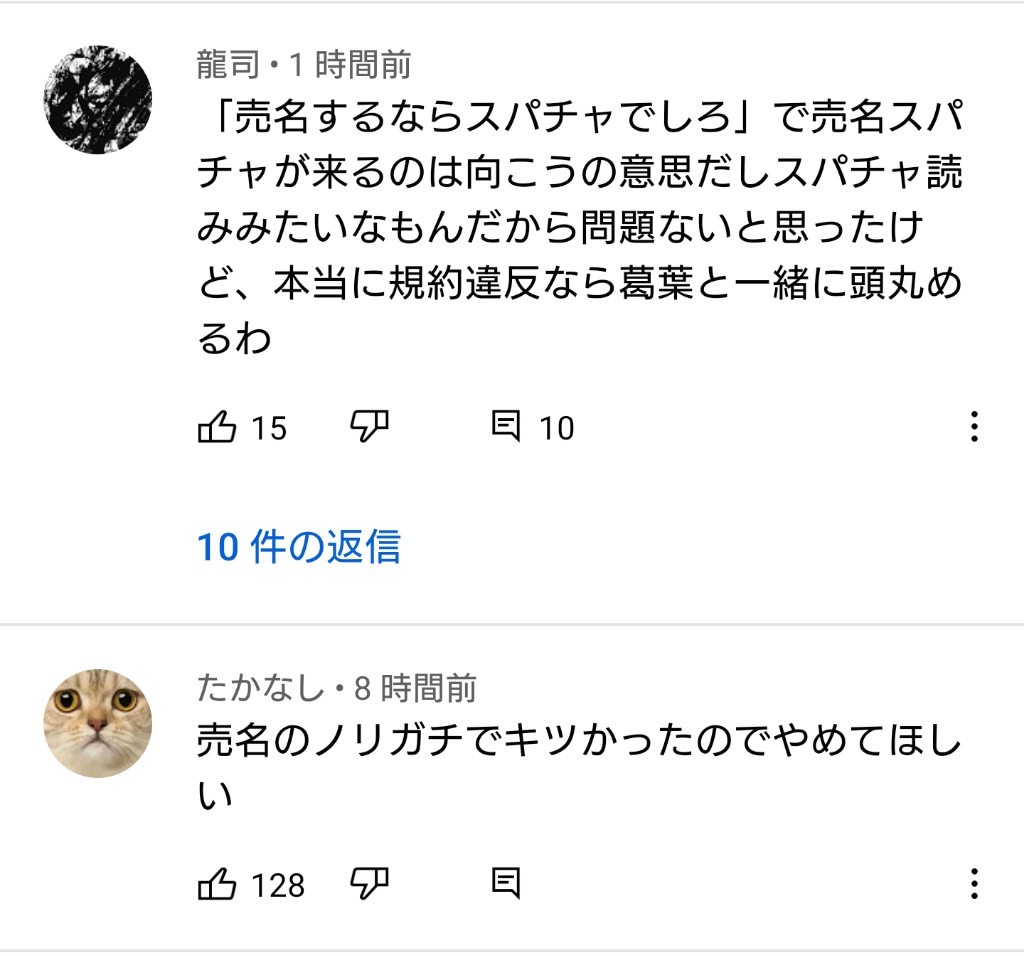
Task: Click the like count 15
Action: [268, 429]
